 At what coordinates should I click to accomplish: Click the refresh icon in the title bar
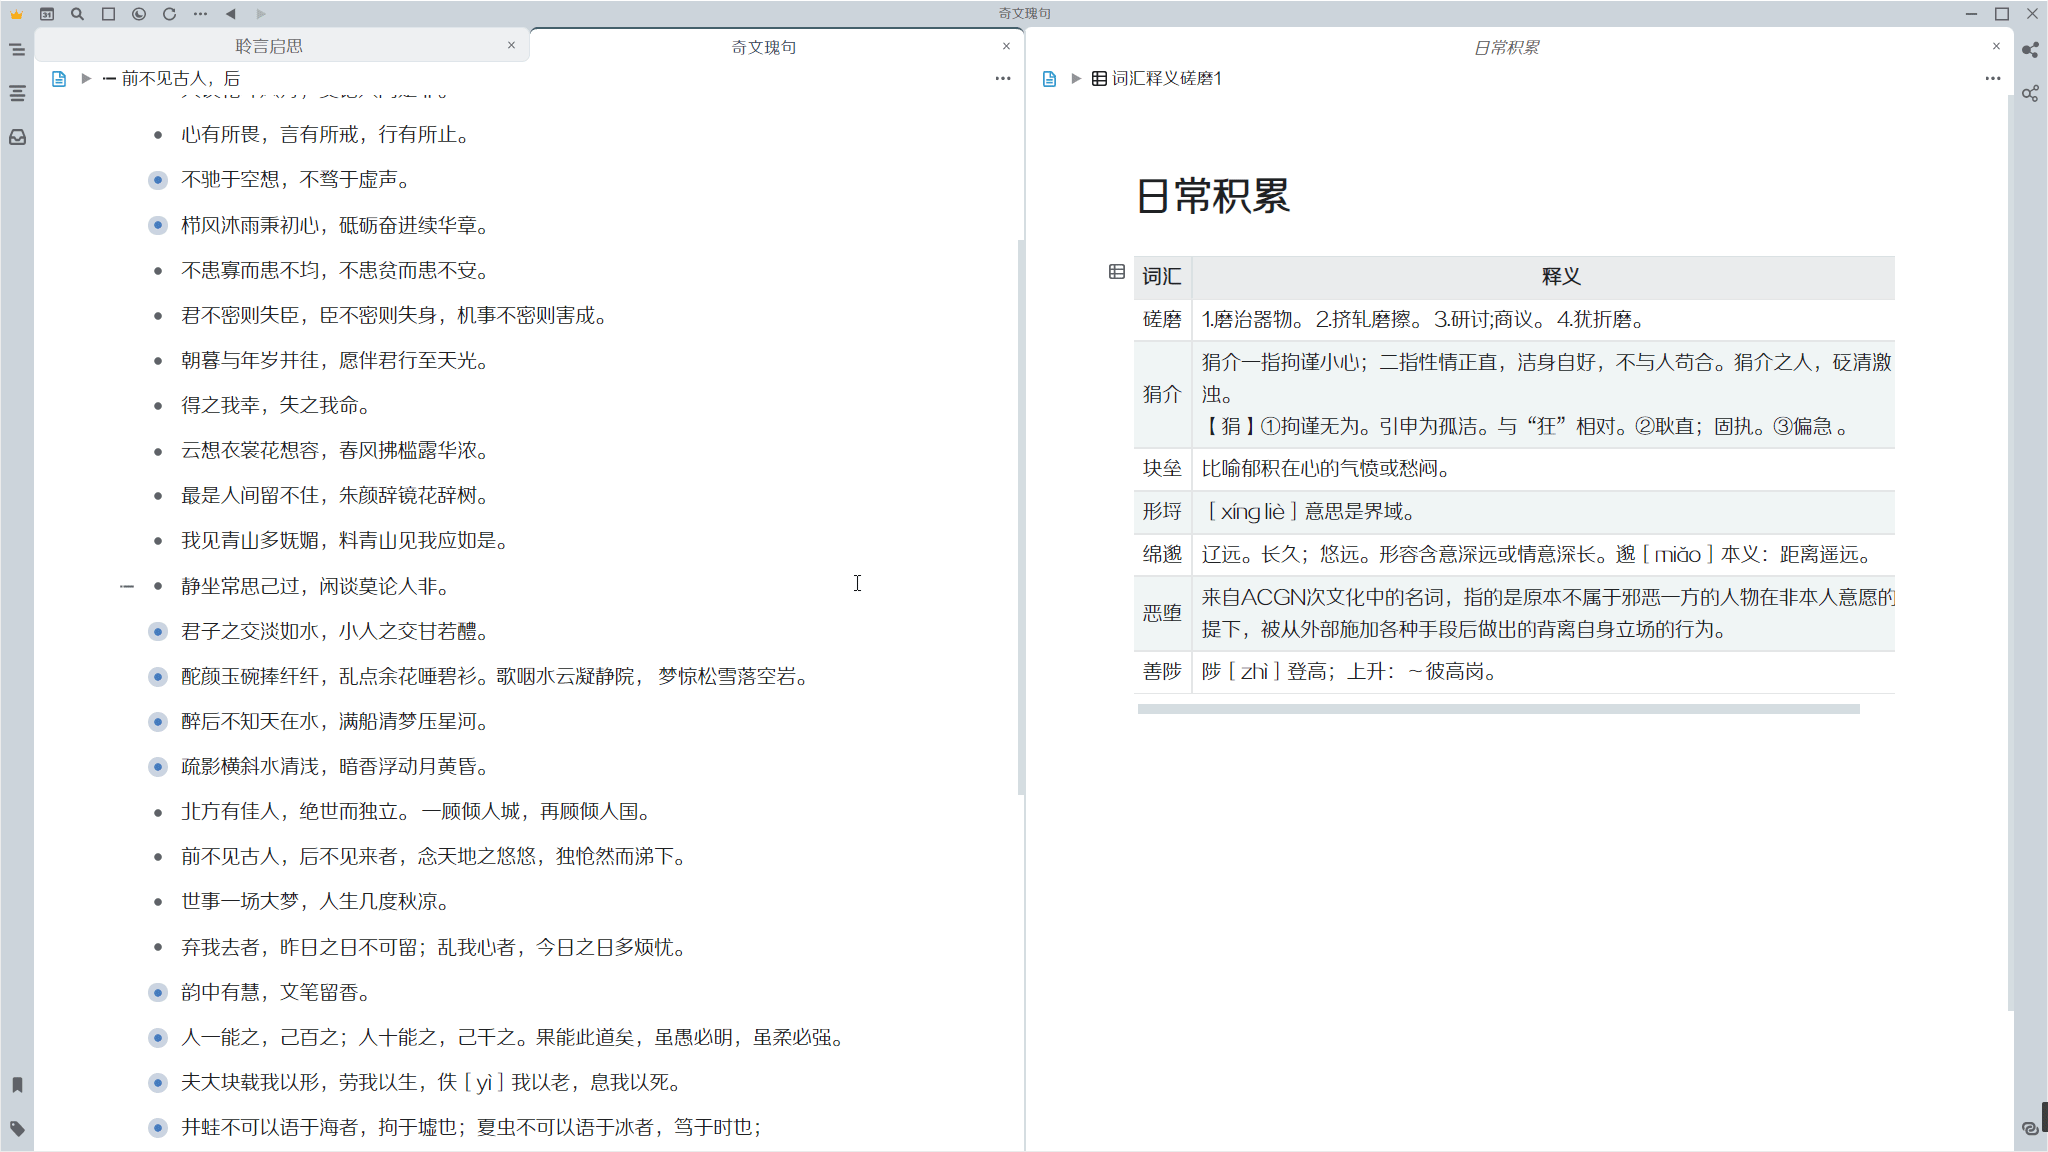pos(169,14)
